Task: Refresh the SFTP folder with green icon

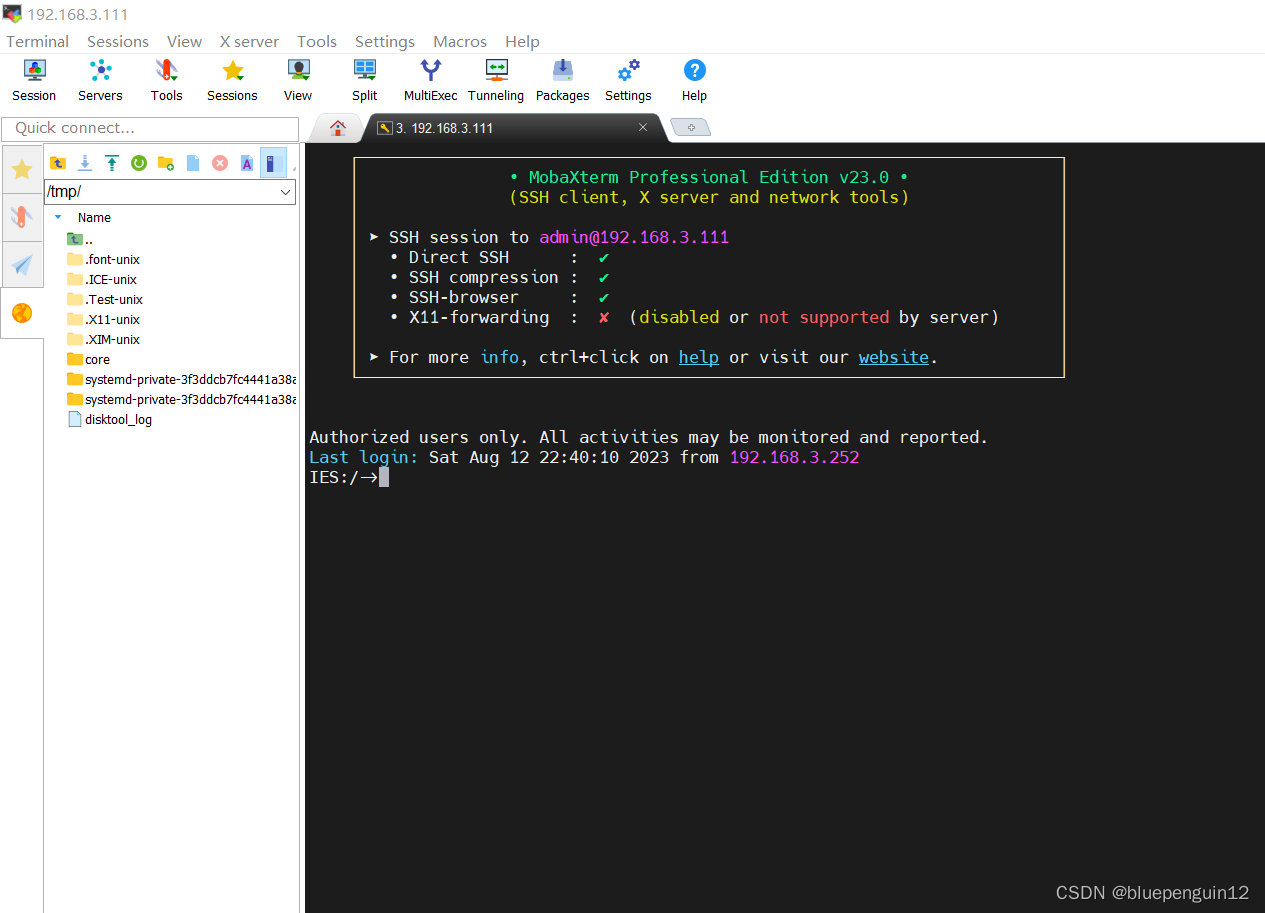Action: point(139,163)
